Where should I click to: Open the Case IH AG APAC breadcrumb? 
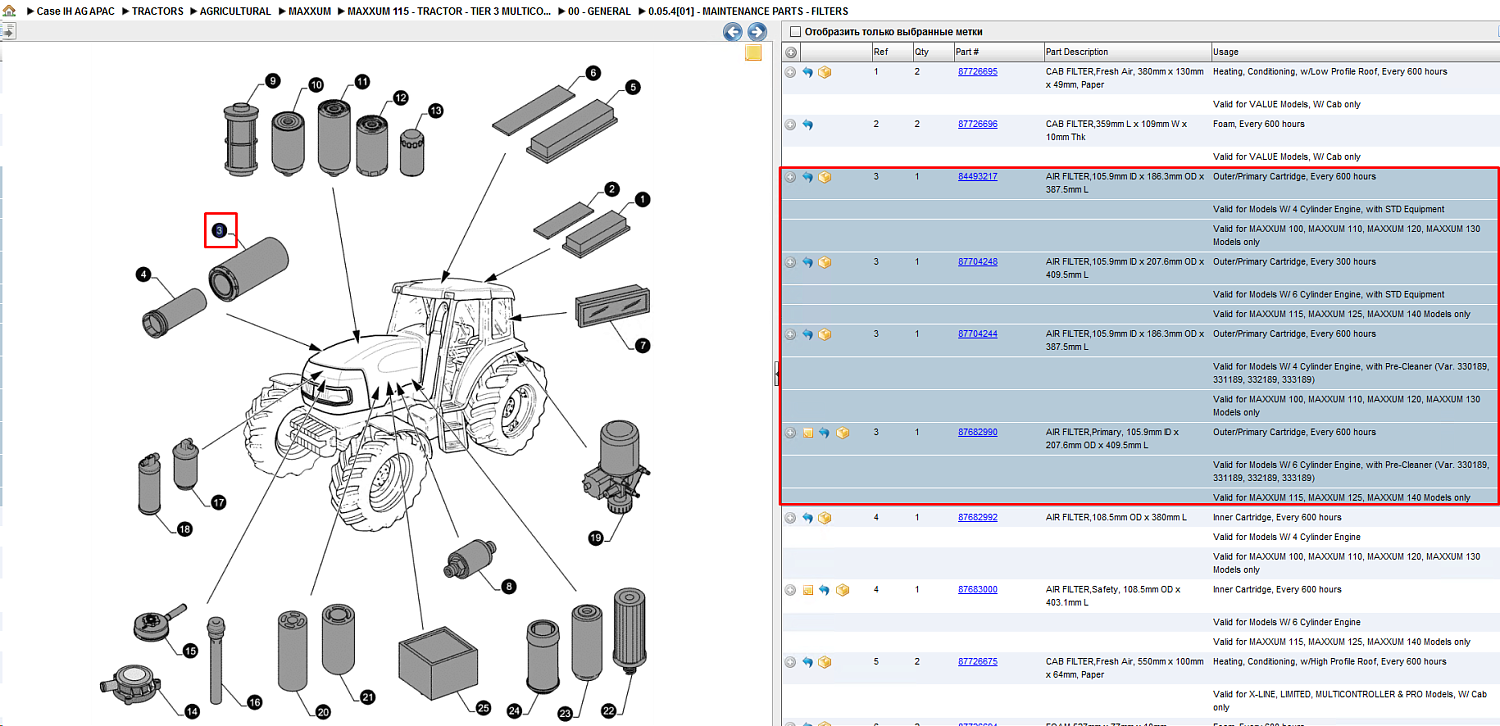(x=76, y=11)
